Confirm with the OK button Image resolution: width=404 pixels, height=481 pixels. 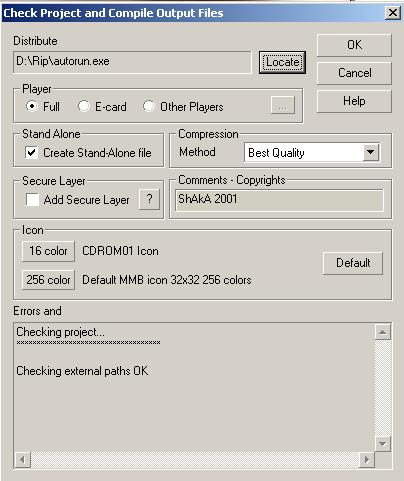[x=354, y=45]
